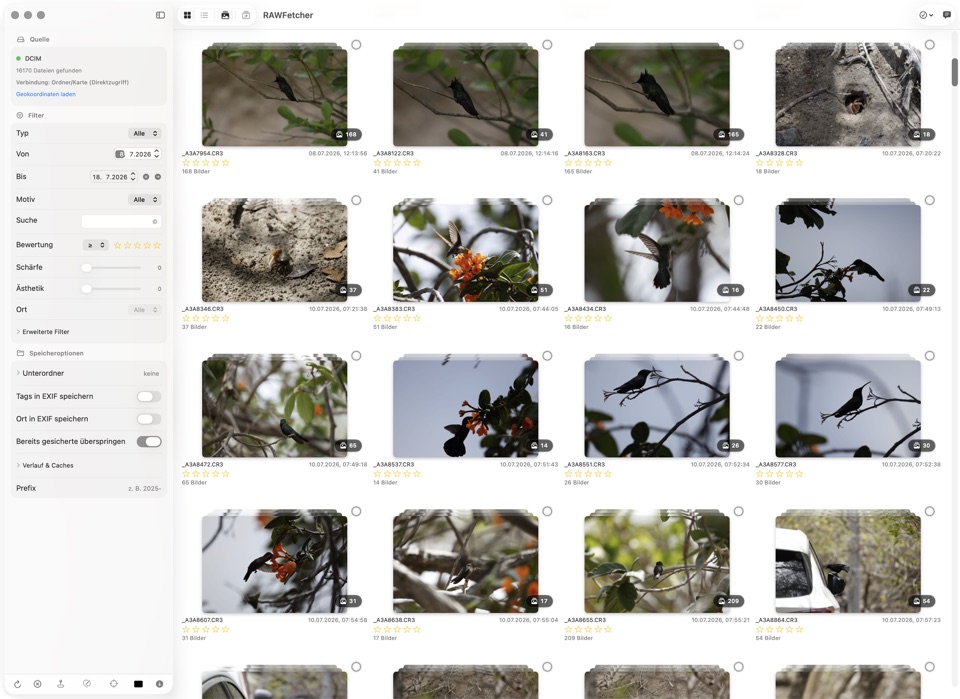
Task: Open the Bewertung comparison operator dropdown
Action: [96, 245]
